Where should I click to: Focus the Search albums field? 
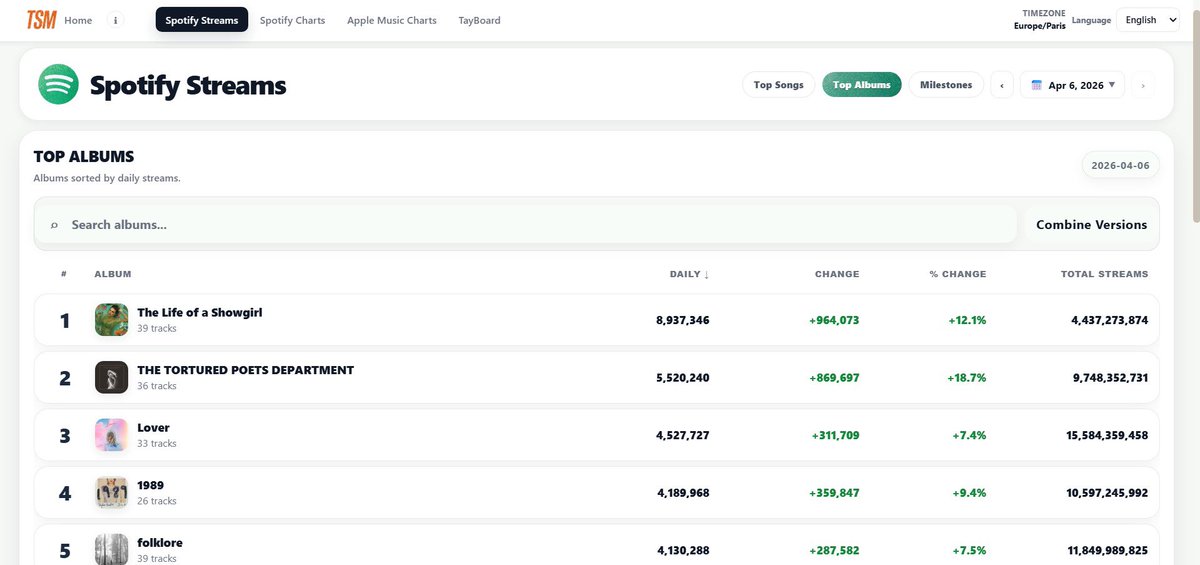click(x=526, y=225)
